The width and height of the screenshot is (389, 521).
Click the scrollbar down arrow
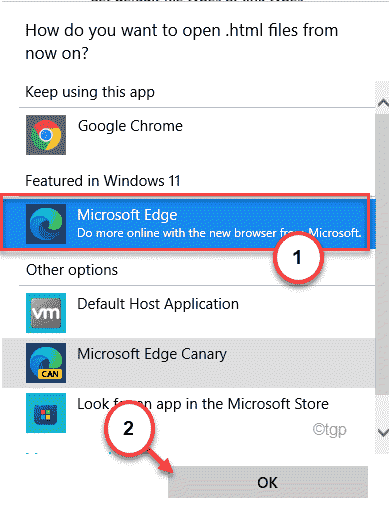point(382,433)
